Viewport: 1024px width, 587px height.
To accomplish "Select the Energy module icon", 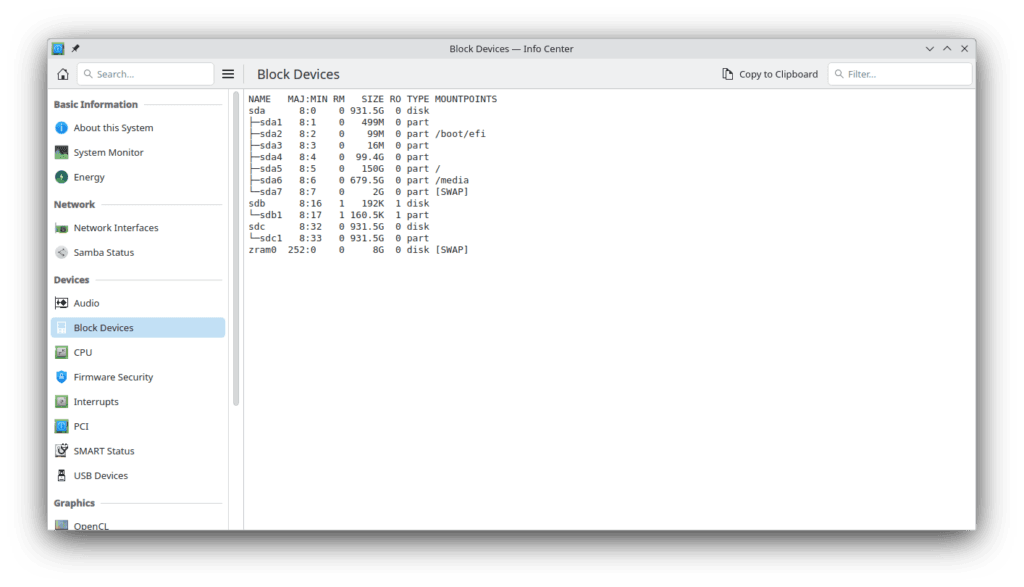I will (62, 177).
